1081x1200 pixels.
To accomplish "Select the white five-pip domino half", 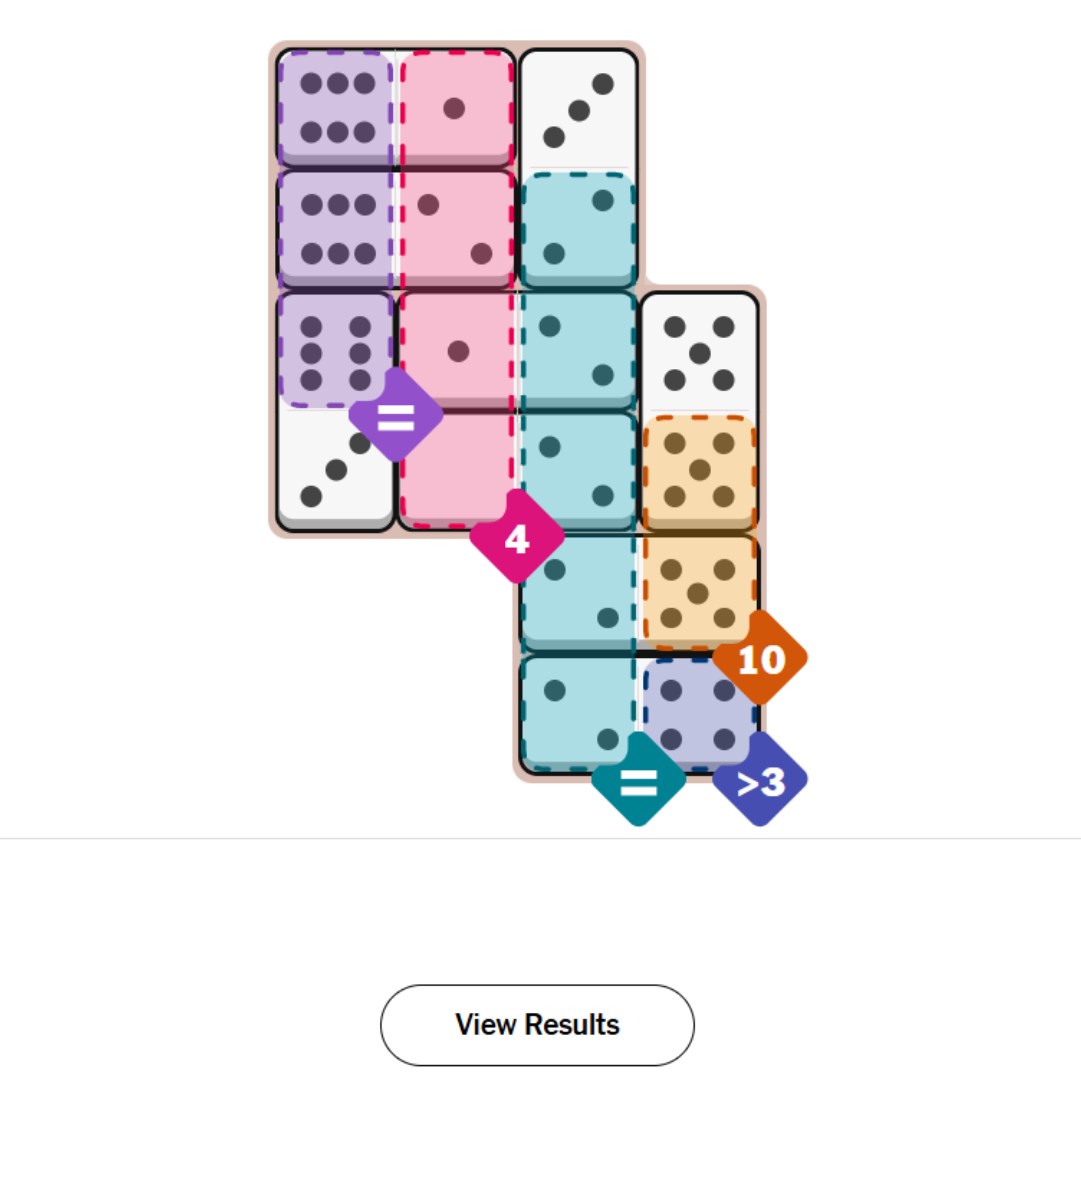I will click(x=698, y=350).
